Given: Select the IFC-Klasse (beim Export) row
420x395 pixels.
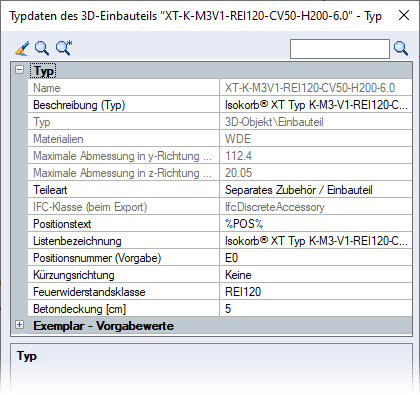Looking at the screenshot, I should pos(220,207).
